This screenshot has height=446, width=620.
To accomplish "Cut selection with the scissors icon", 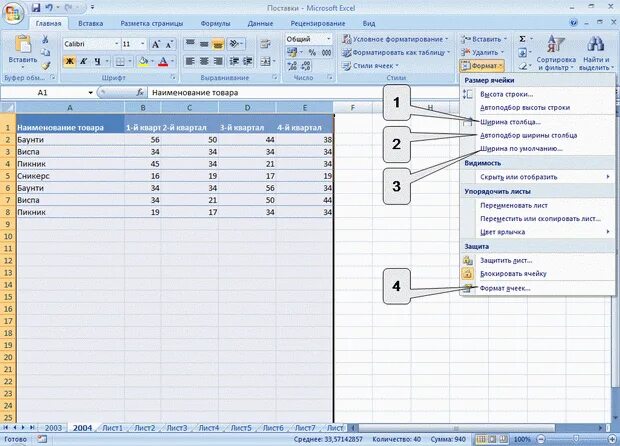I will 45,39.
